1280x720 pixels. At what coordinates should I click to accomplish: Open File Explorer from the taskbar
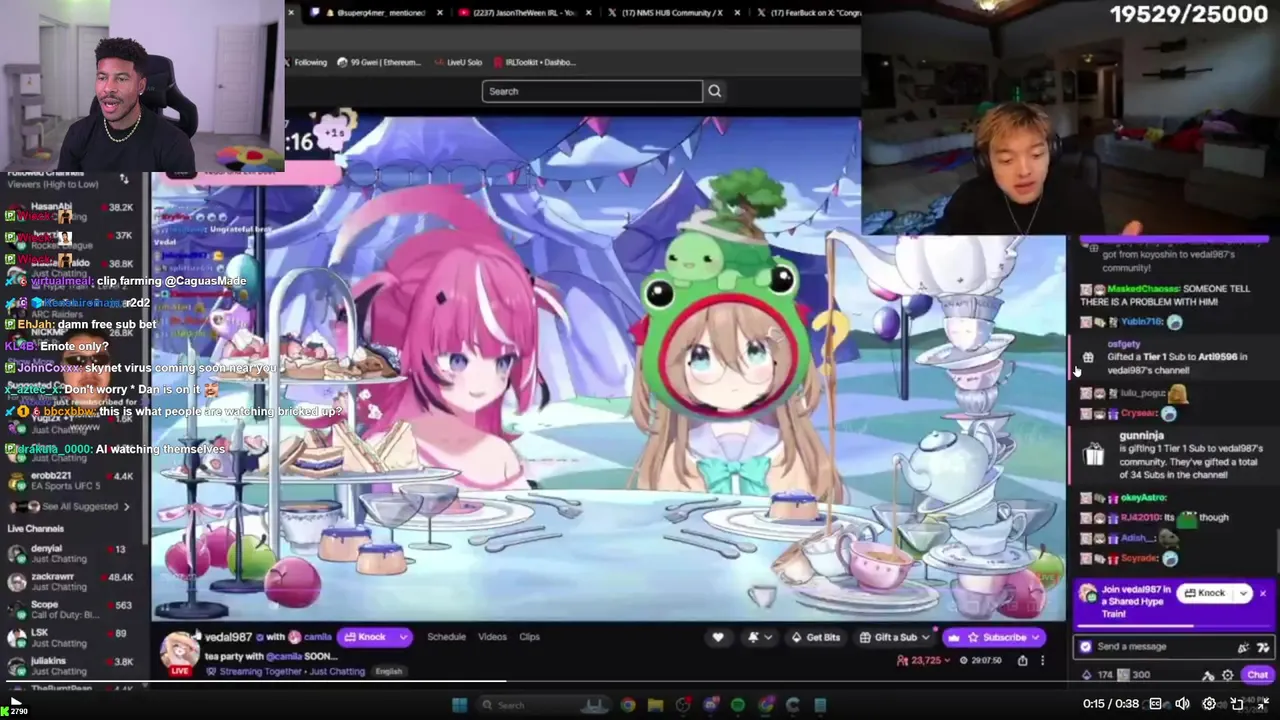tap(655, 705)
